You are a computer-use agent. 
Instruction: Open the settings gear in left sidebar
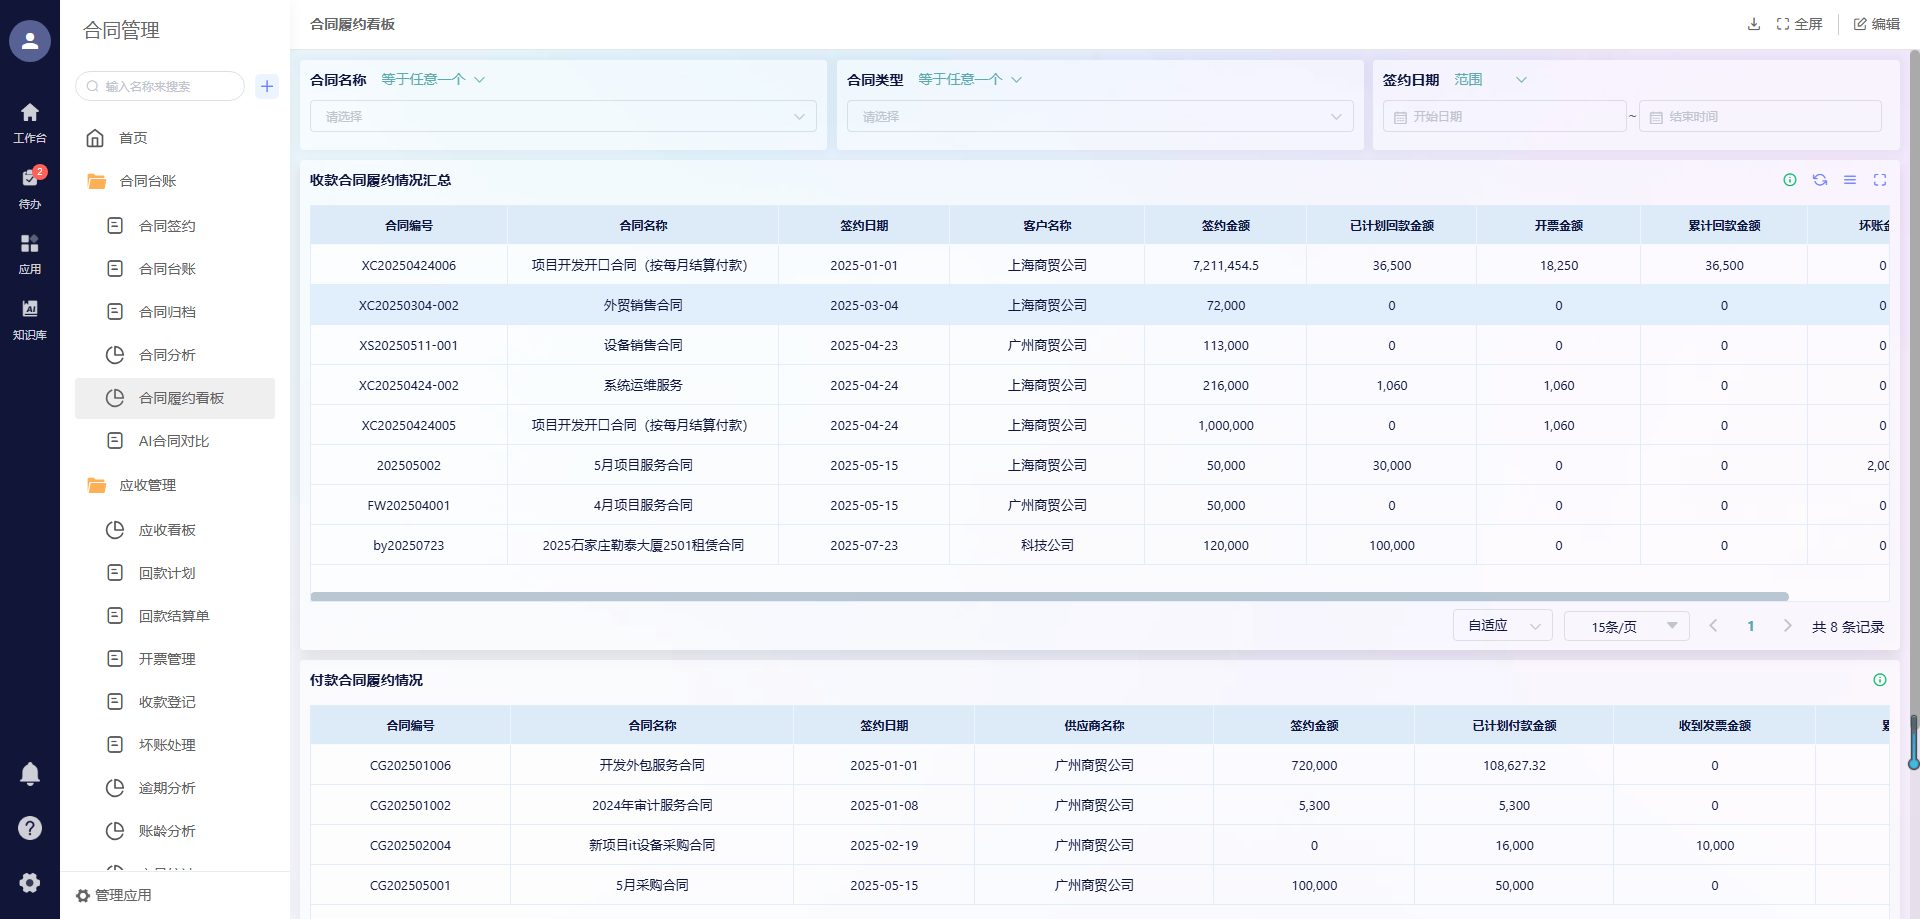coord(30,882)
